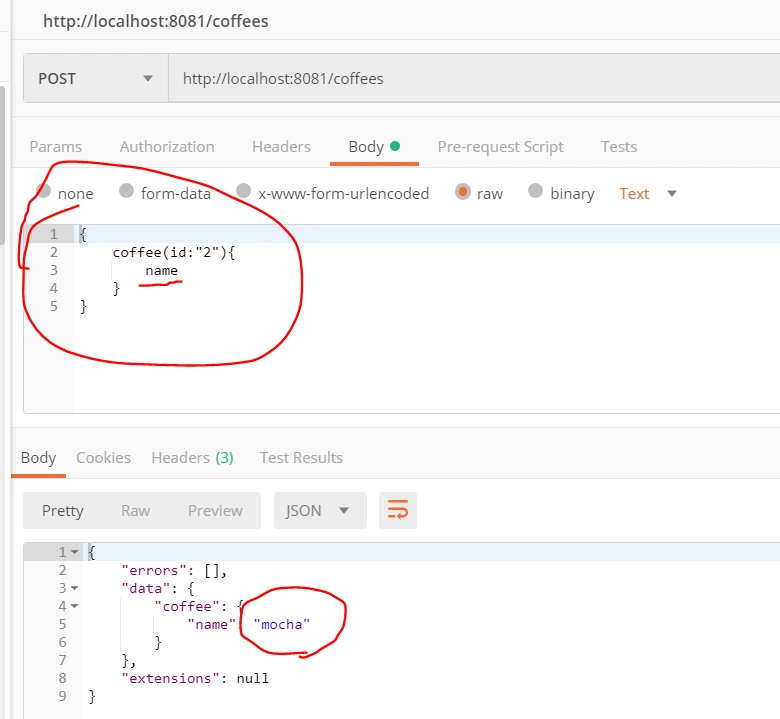This screenshot has width=780, height=719.
Task: Click the green Body indicator dot
Action: click(395, 146)
